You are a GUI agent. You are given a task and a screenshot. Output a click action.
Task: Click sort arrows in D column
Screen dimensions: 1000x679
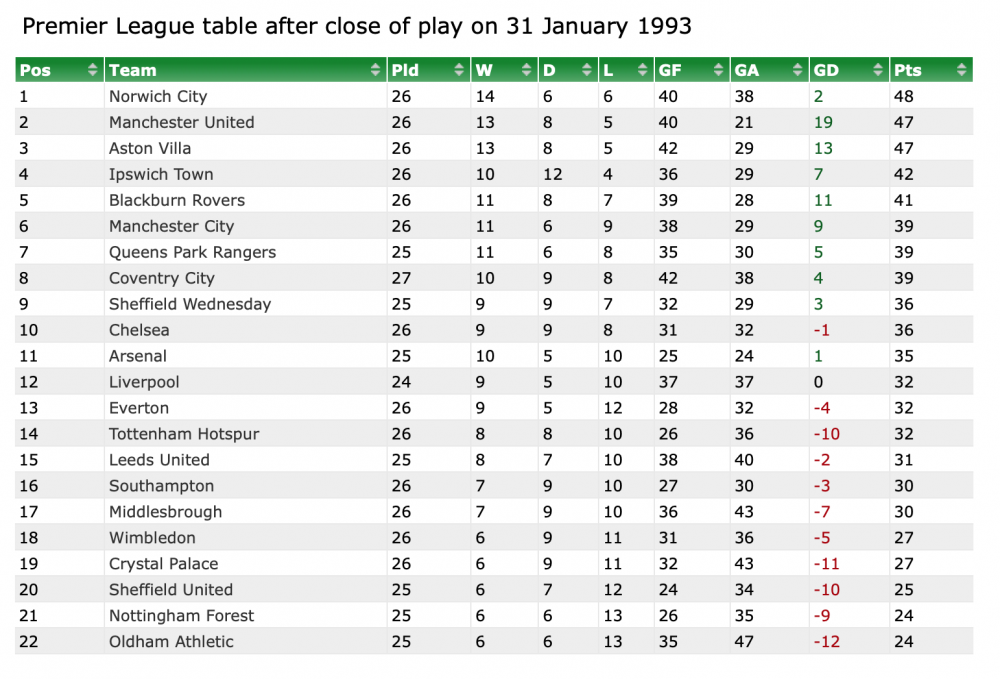588,70
